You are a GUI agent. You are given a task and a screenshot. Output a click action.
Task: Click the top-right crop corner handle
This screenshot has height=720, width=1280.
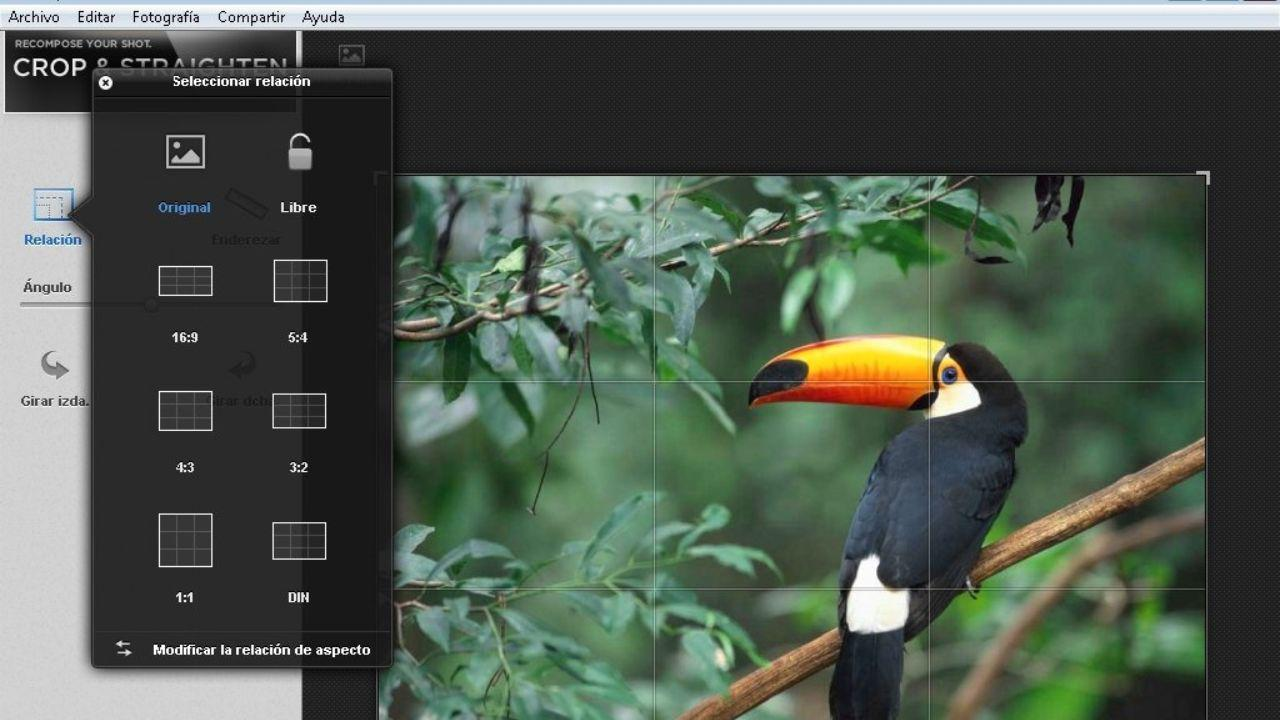(1202, 178)
